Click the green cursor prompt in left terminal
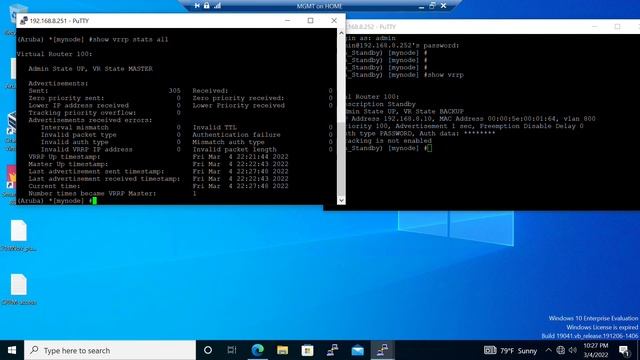This screenshot has height=360, width=640. point(94,200)
